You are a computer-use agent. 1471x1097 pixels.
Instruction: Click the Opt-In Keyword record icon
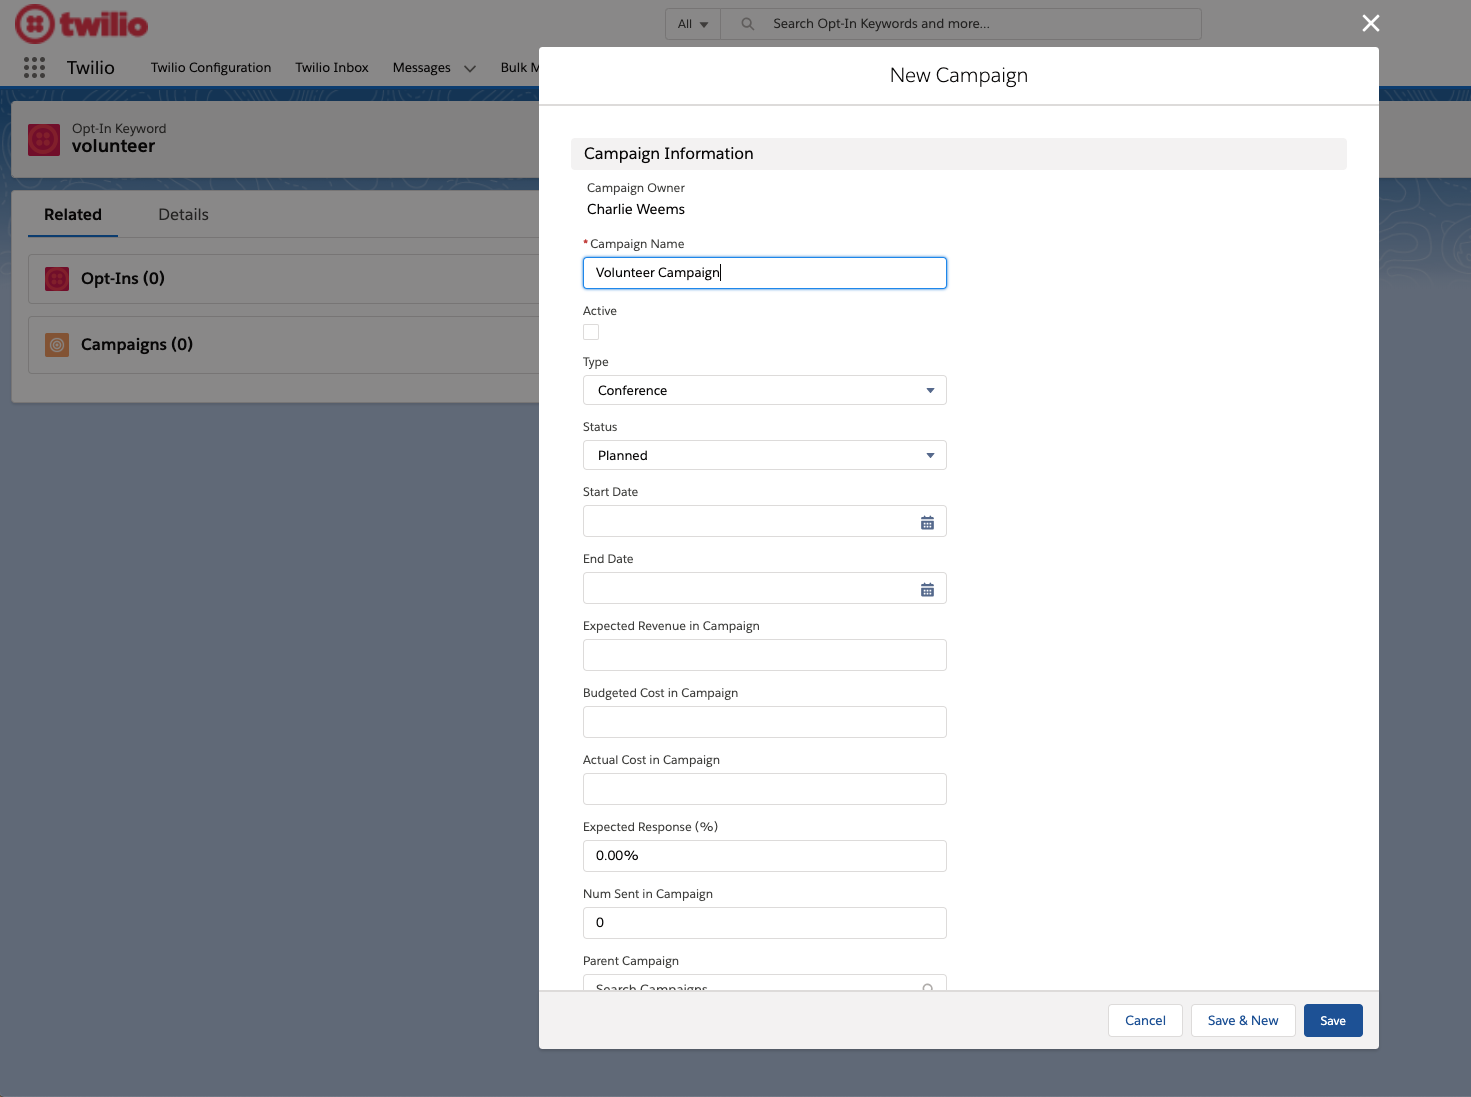43,139
